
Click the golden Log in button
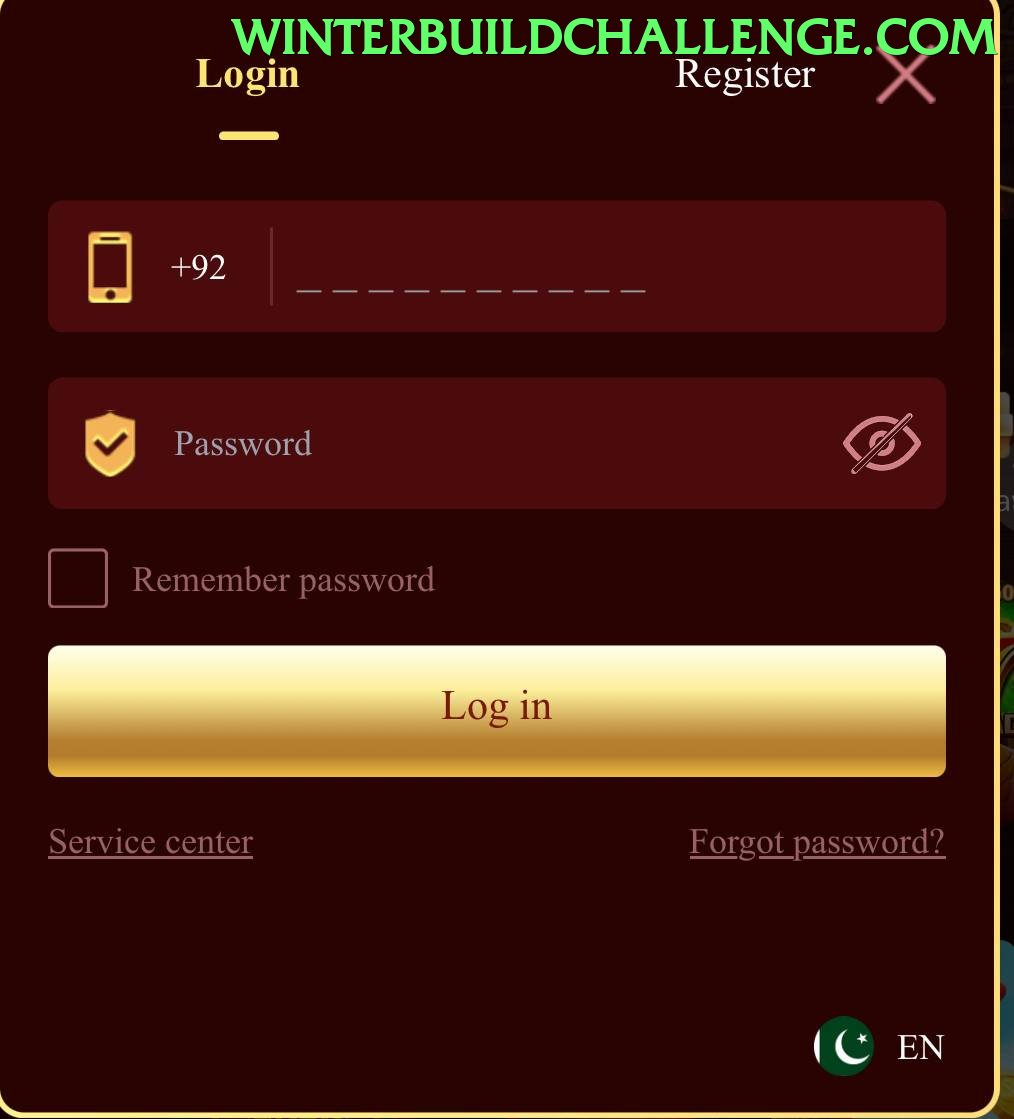click(497, 711)
